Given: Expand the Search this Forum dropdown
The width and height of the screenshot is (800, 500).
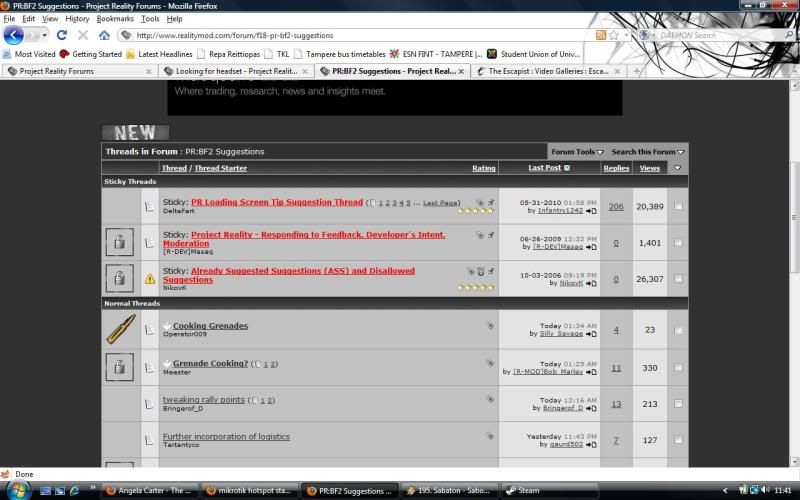Looking at the screenshot, I should tap(648, 152).
